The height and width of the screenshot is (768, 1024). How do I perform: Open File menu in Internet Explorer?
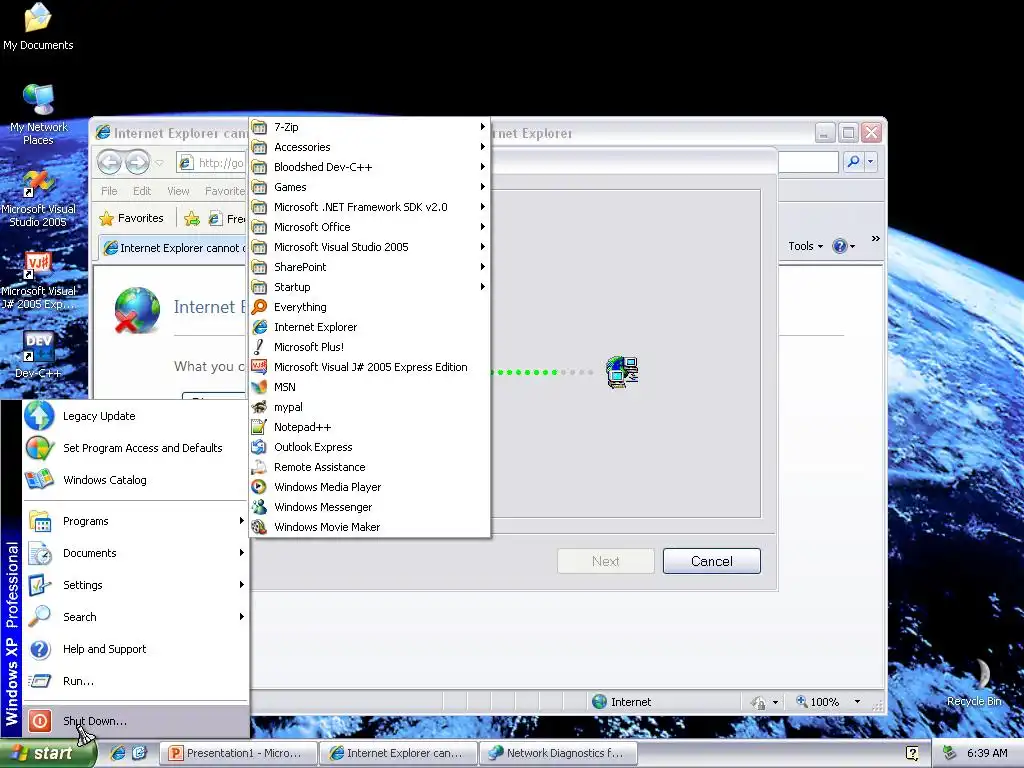click(x=109, y=191)
